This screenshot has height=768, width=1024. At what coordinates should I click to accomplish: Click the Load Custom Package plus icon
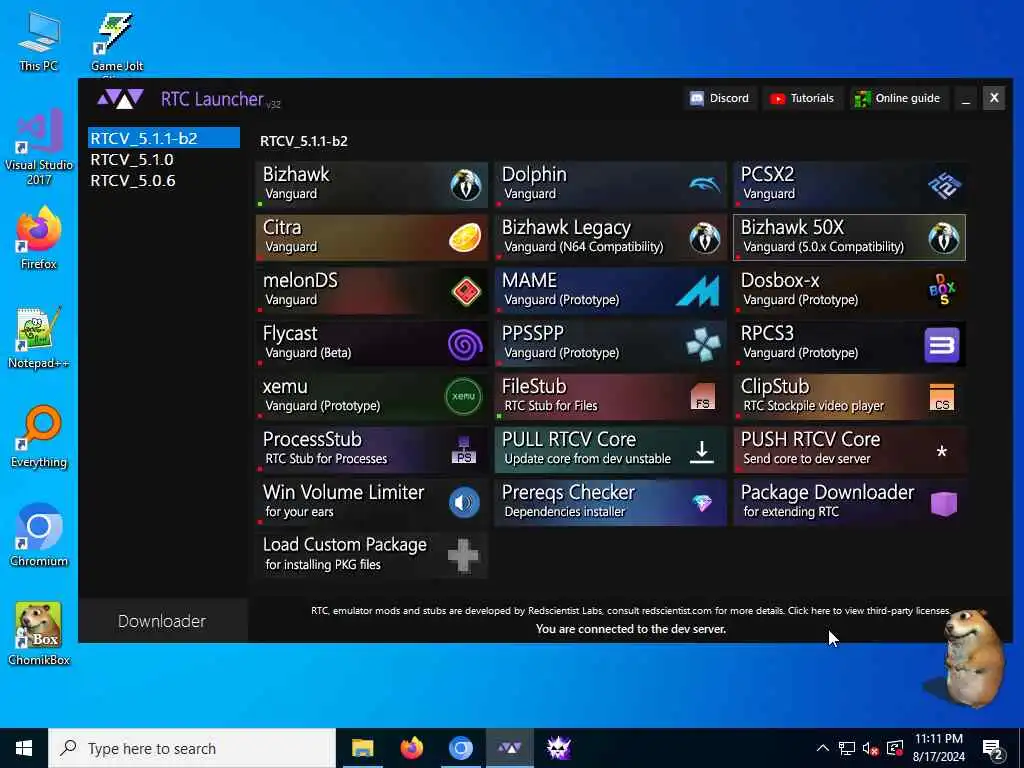(x=464, y=556)
